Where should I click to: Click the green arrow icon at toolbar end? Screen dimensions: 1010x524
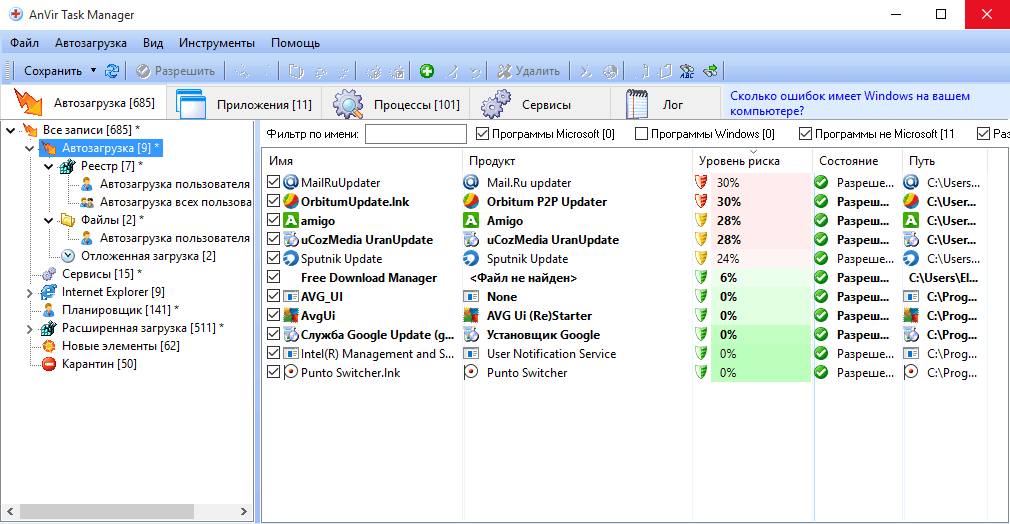pyautogui.click(x=710, y=71)
